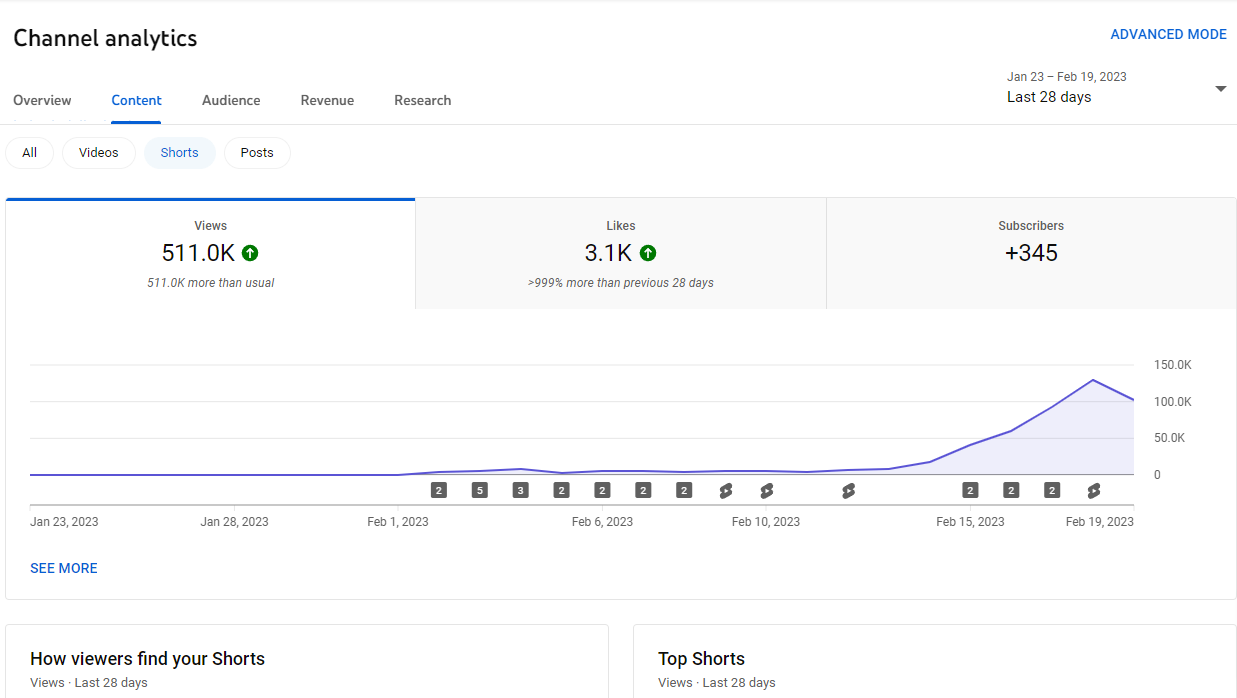1237x698 pixels.
Task: Click the green up arrow beside Views count
Action: pos(250,253)
